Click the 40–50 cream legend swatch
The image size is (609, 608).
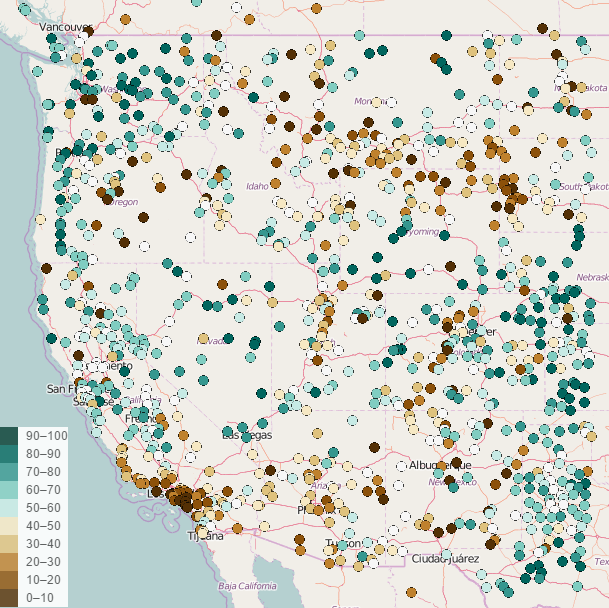coord(9,526)
